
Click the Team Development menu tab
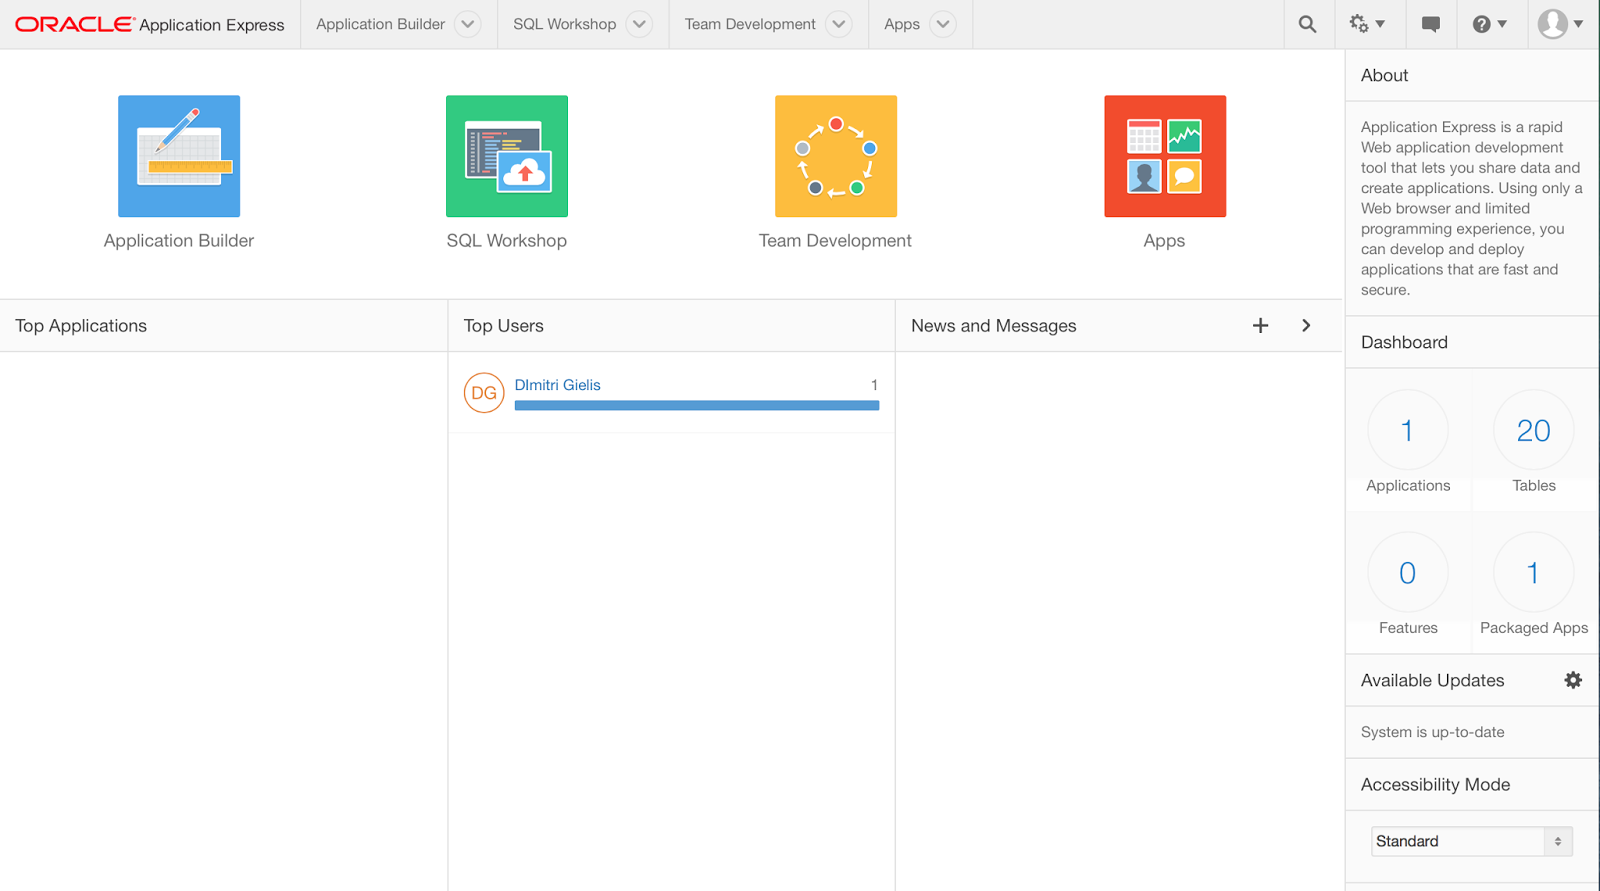coord(750,24)
